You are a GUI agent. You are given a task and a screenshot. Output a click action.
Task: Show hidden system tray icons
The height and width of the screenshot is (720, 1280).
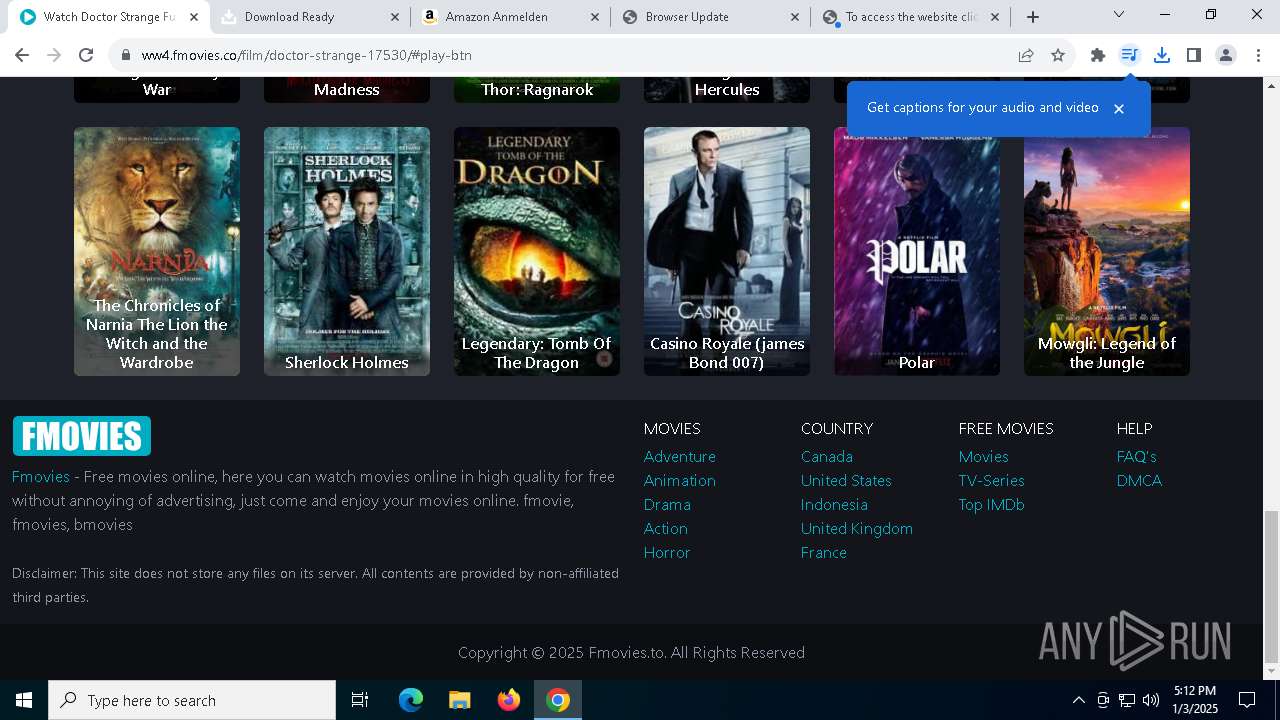pyautogui.click(x=1079, y=700)
